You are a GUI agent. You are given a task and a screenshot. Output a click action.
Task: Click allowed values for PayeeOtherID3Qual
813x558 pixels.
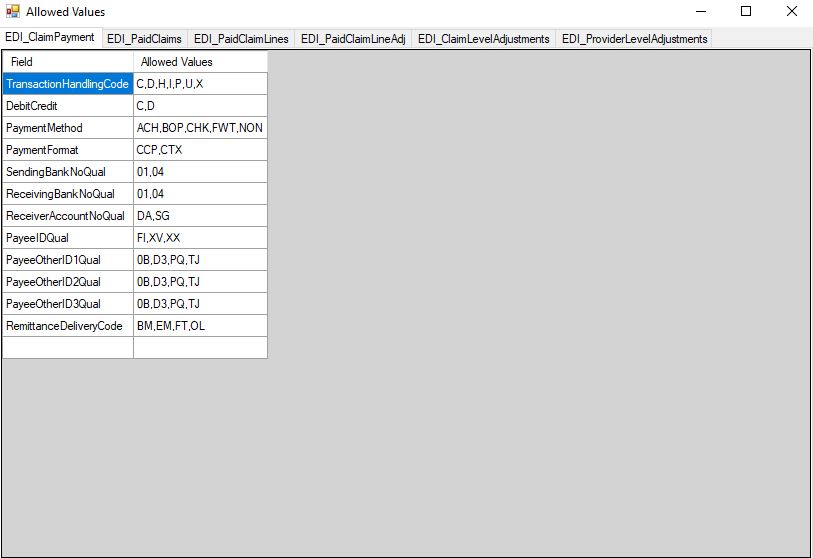click(201, 304)
